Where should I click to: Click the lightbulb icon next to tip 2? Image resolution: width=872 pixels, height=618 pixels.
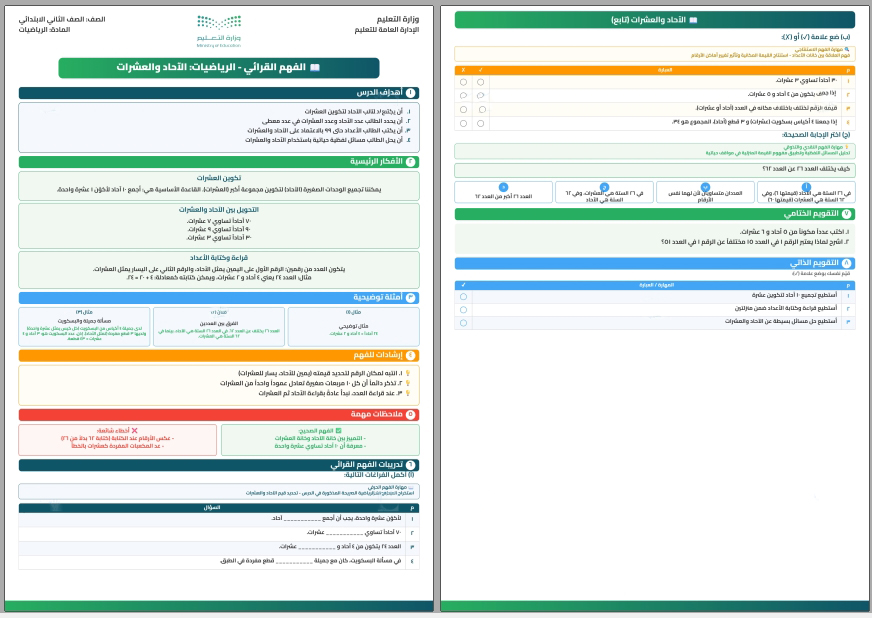[408, 383]
